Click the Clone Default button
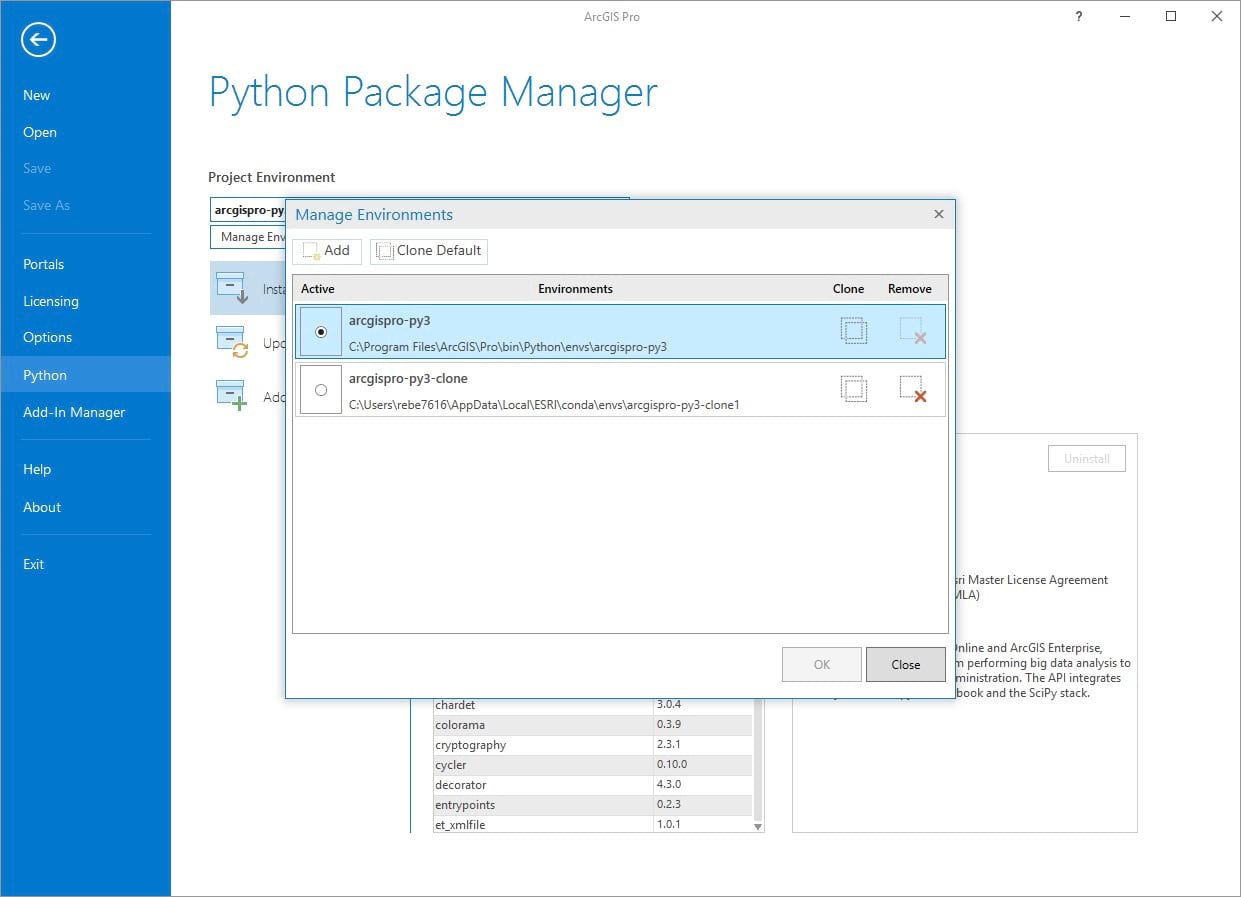The image size is (1241, 897). (428, 251)
